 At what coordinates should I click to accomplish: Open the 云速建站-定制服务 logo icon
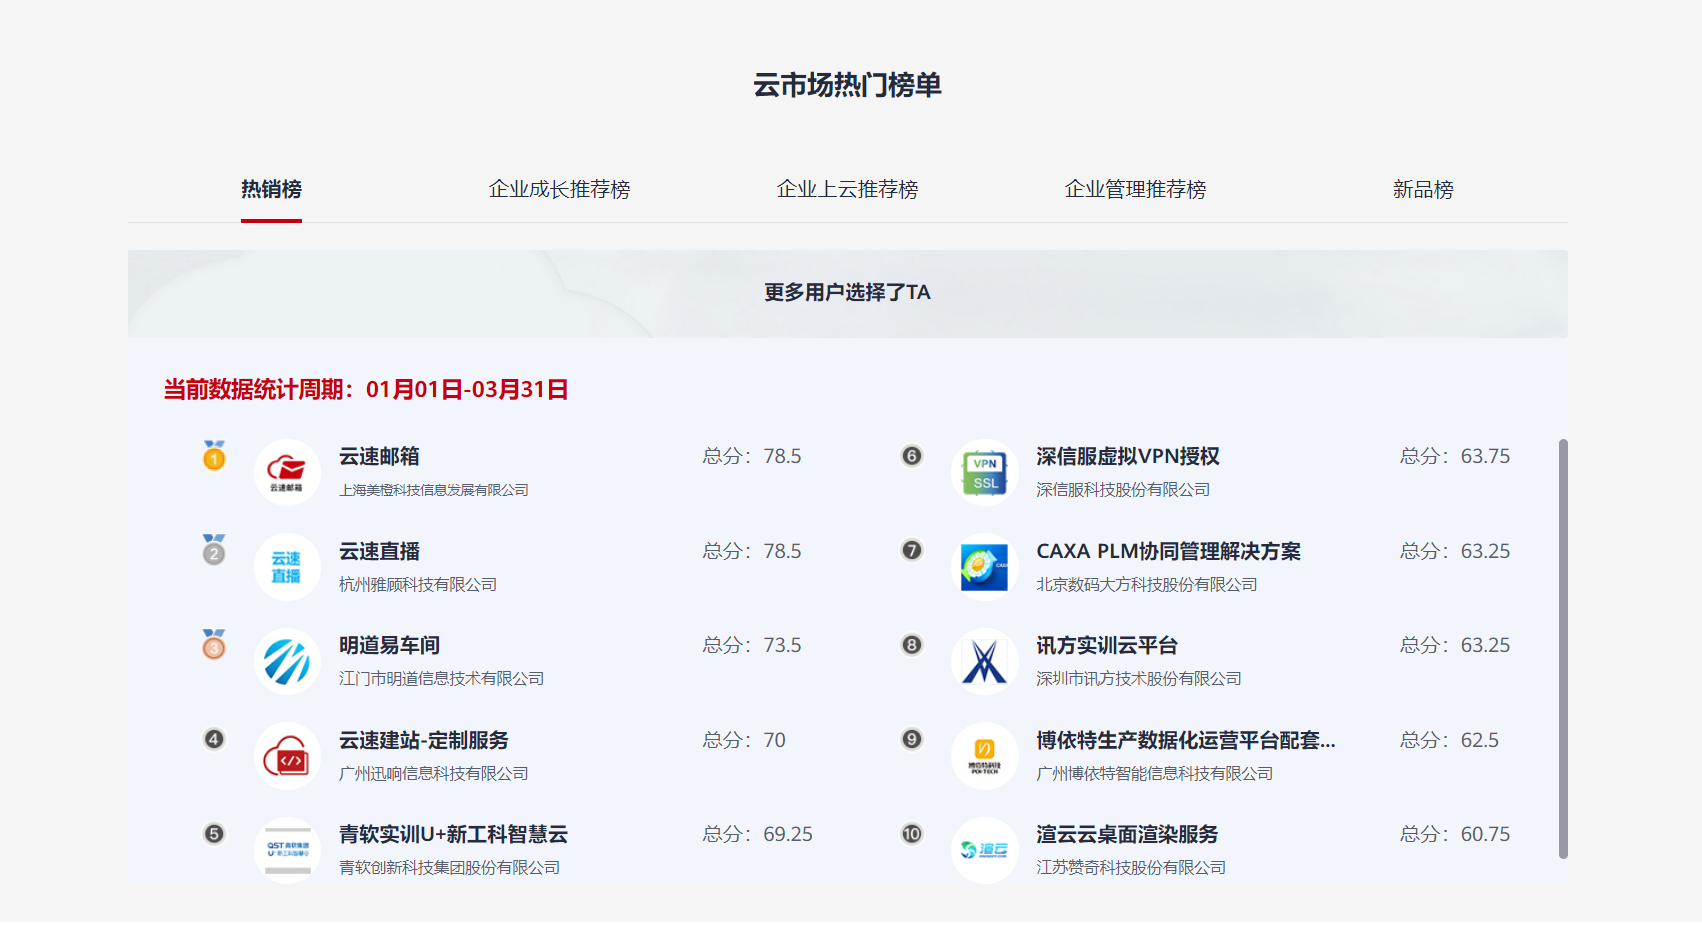[287, 756]
